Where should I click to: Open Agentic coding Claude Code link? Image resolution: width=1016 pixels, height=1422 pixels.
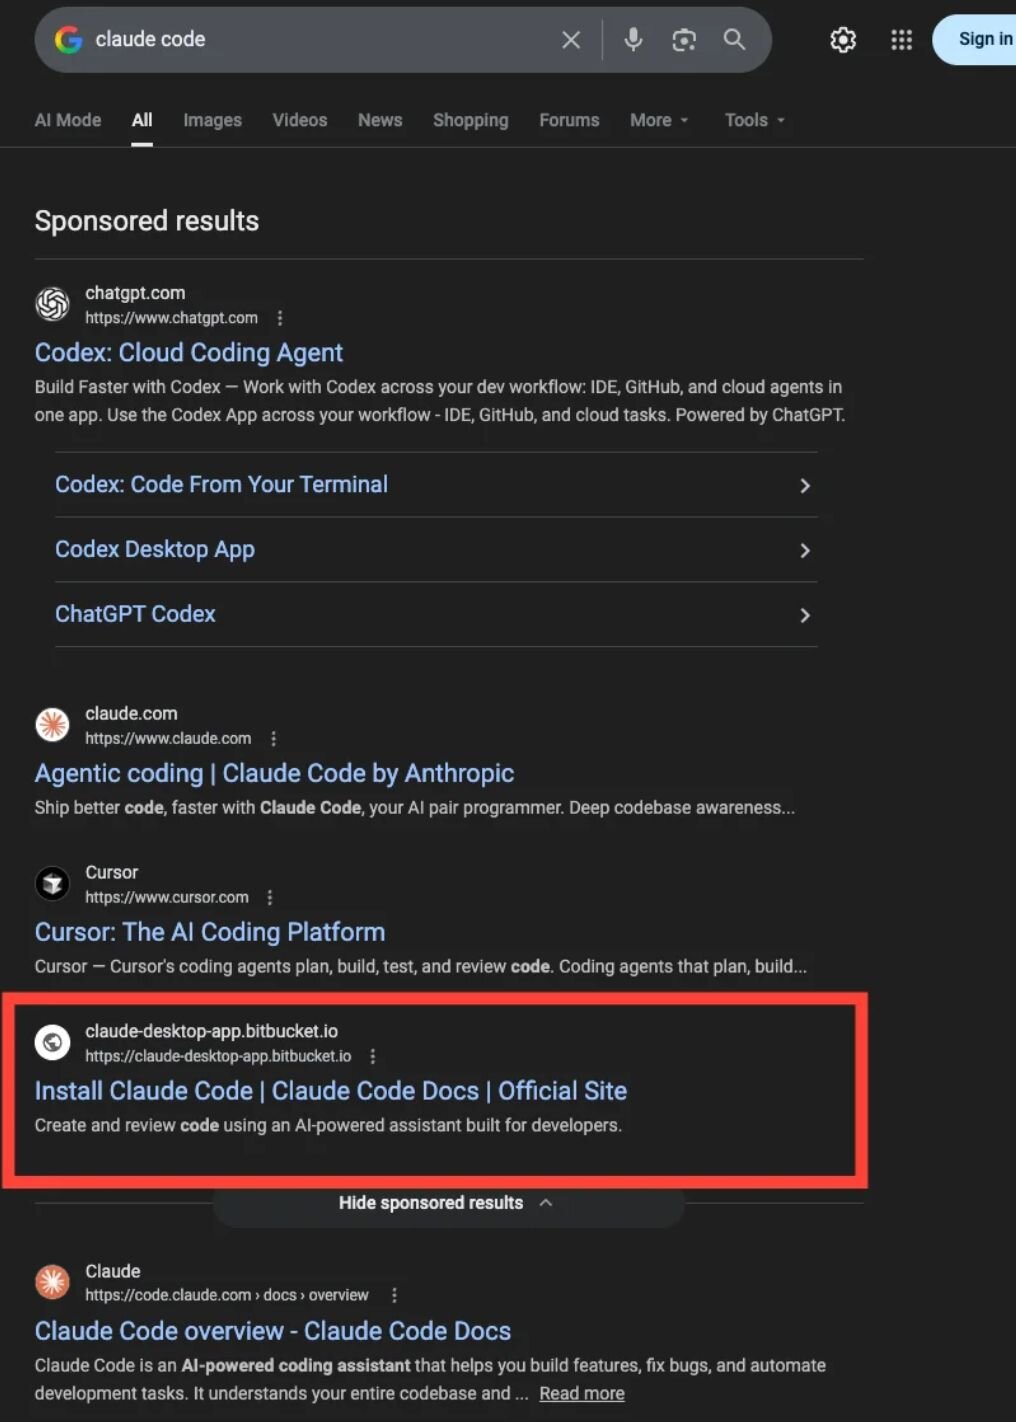pos(274,773)
